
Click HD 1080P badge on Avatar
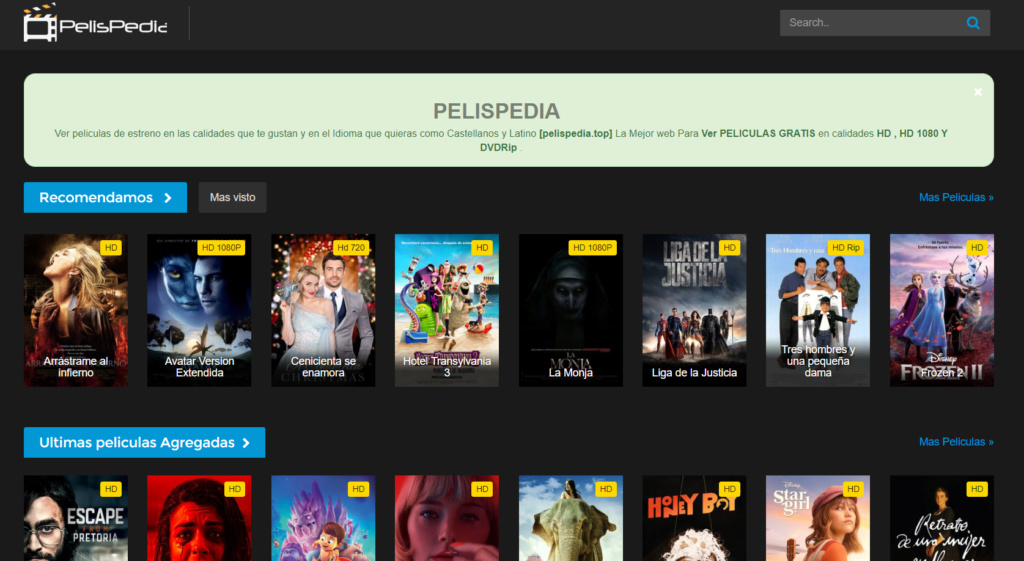coord(221,248)
